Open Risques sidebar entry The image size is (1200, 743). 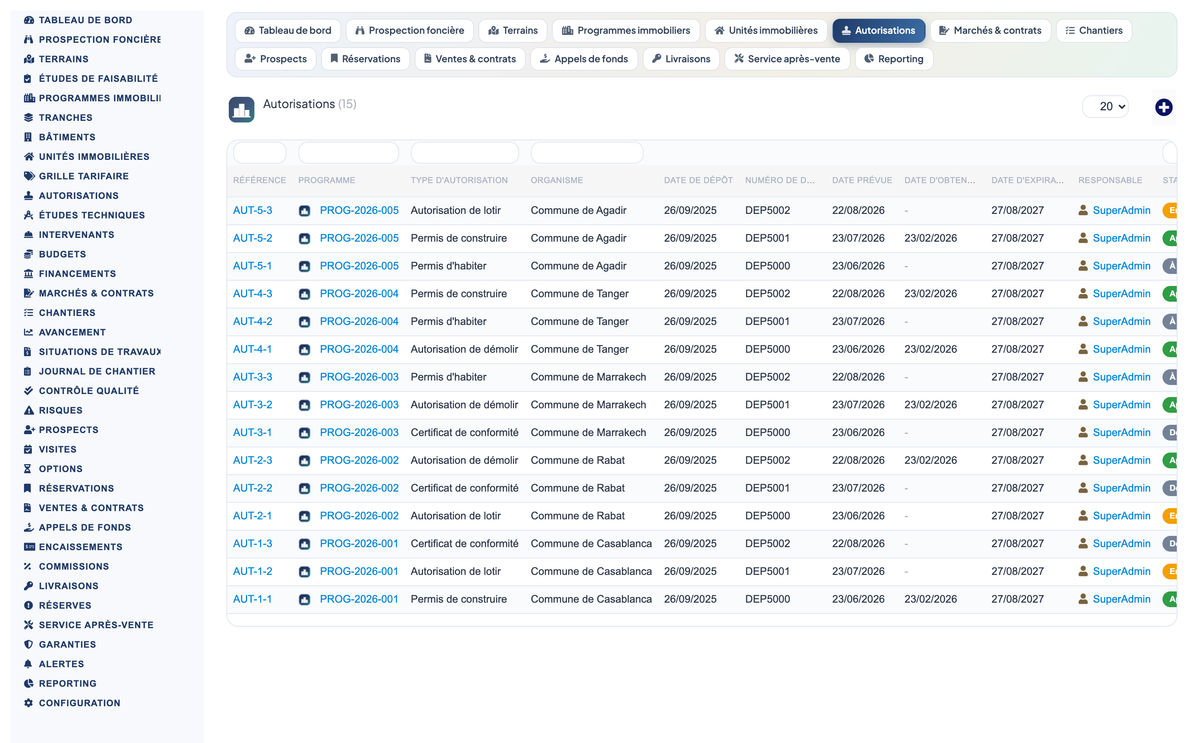[x=60, y=410]
